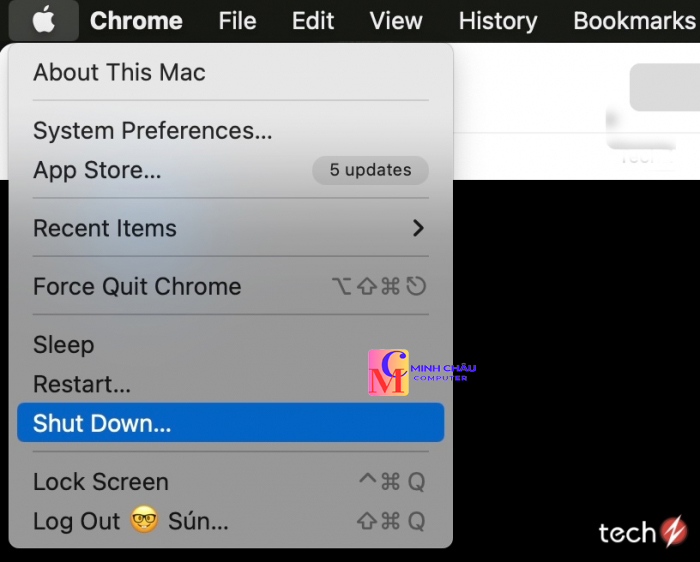Open the History menu

coord(497,20)
